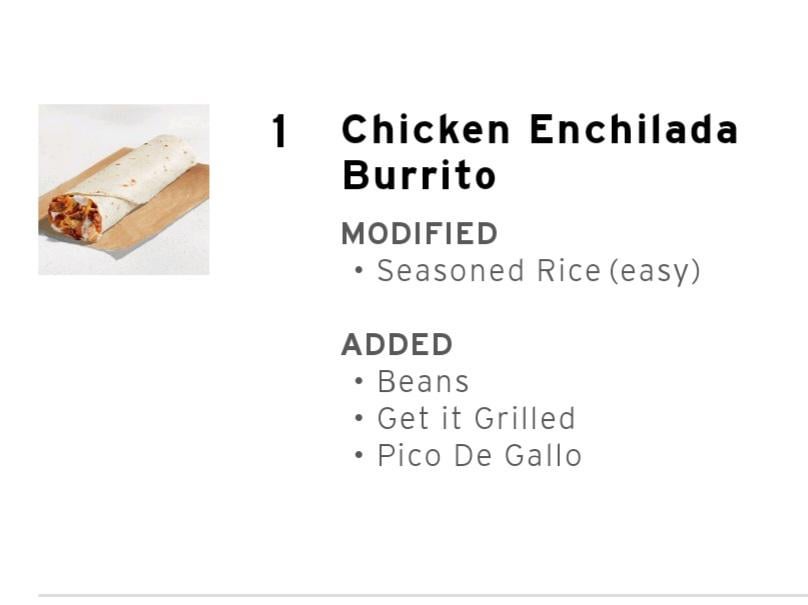Screen dimensions: 808x605
Task: Select the Beans add-on
Action: point(423,382)
